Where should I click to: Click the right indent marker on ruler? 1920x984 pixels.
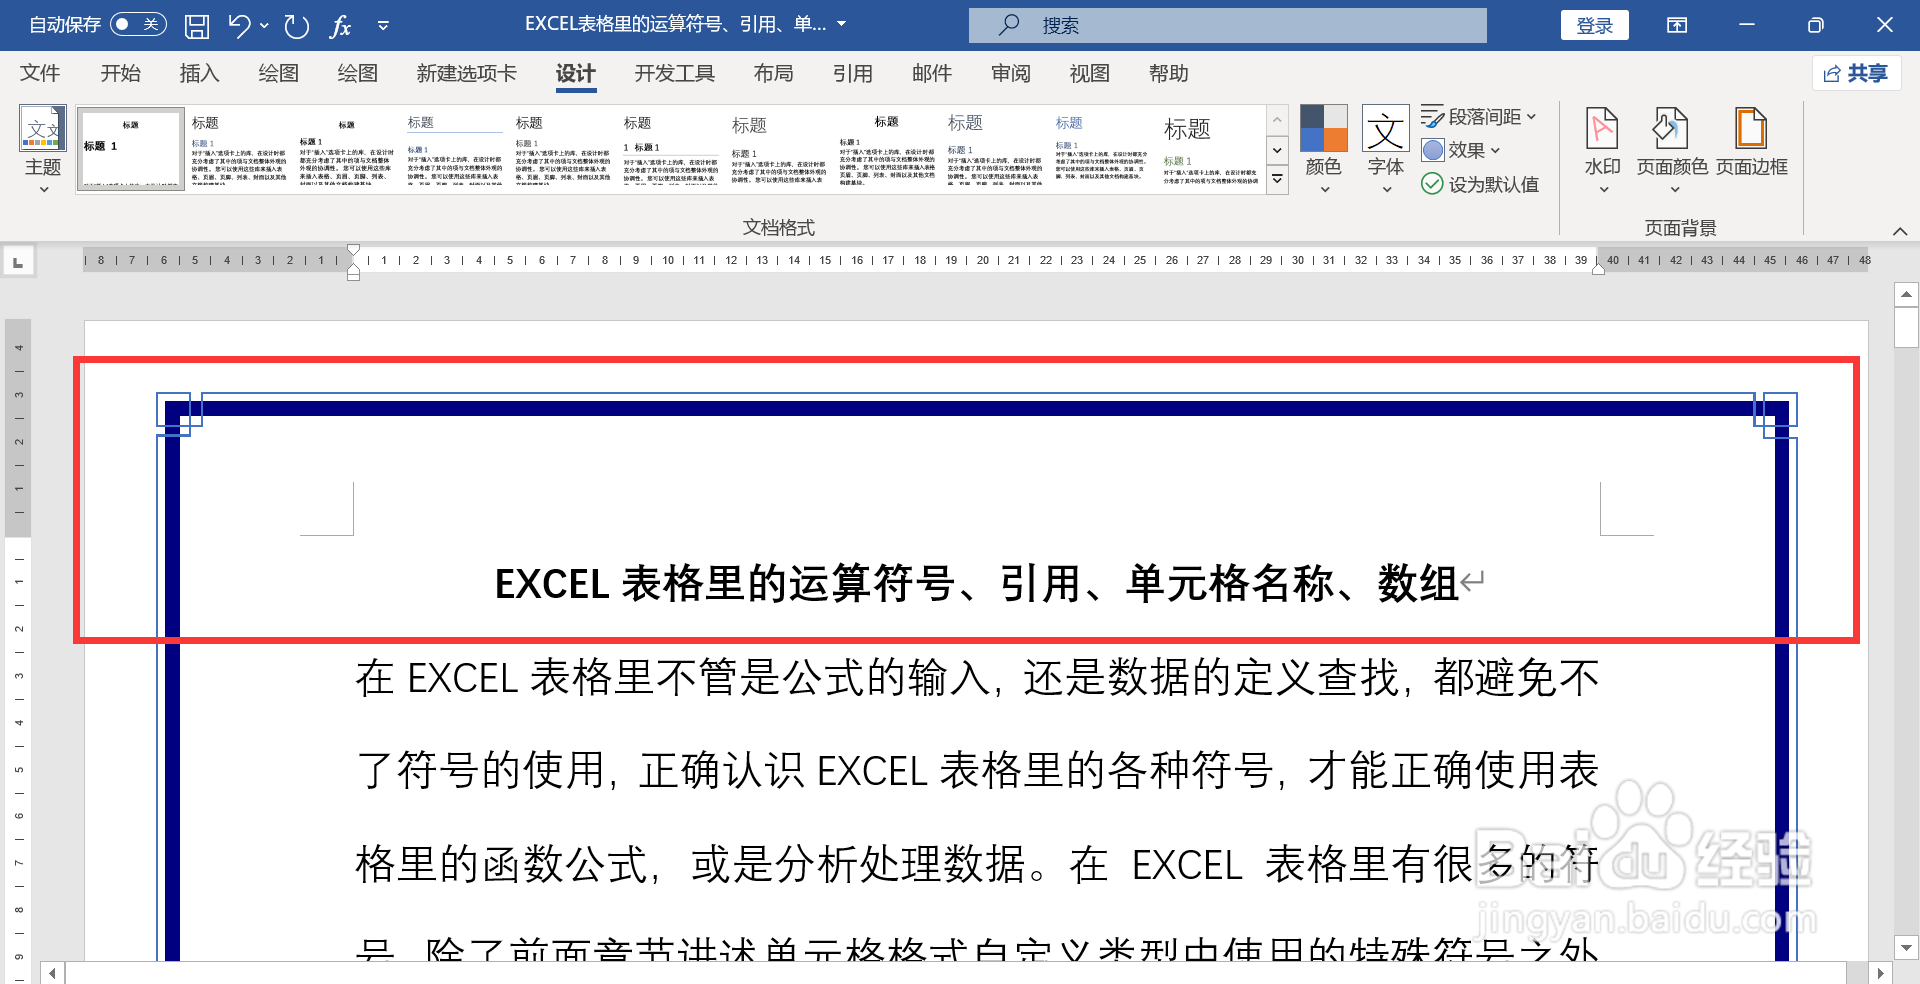tap(1598, 268)
